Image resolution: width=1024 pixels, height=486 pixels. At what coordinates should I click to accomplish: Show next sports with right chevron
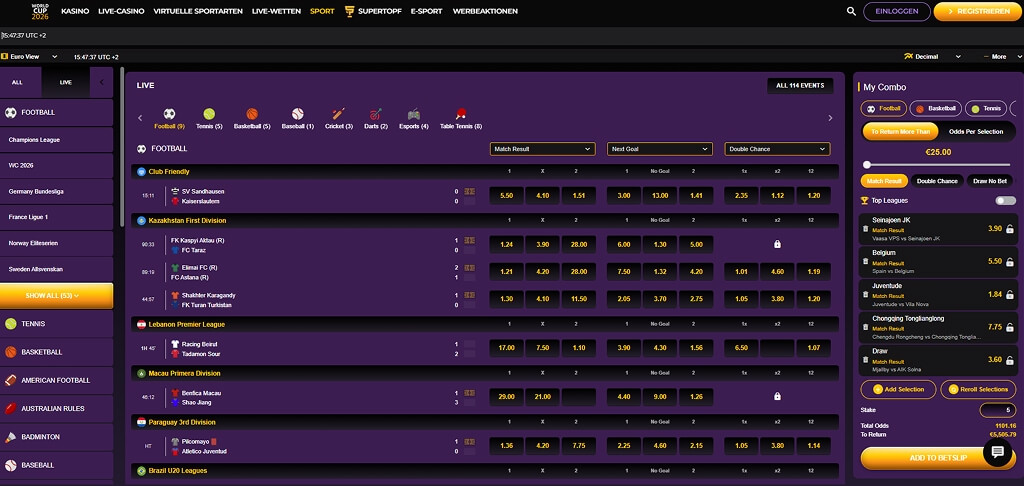(830, 118)
